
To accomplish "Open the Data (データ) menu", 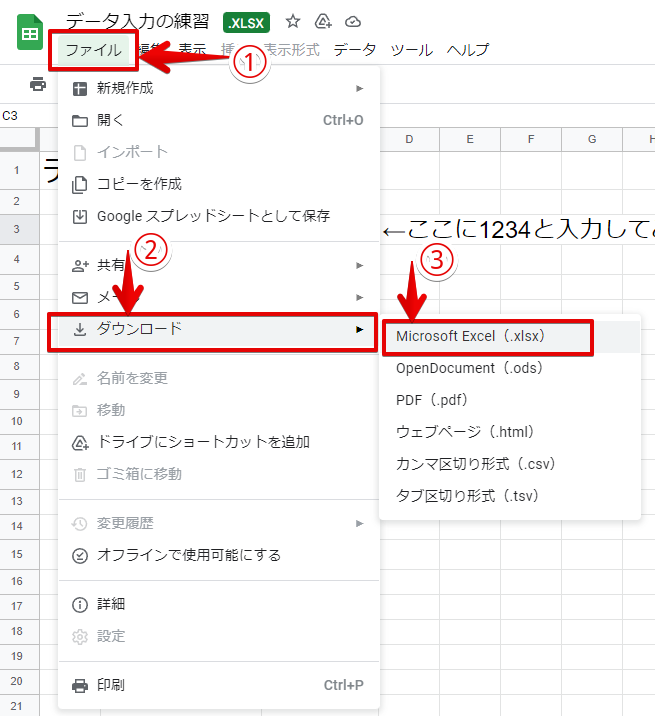I will [x=355, y=49].
